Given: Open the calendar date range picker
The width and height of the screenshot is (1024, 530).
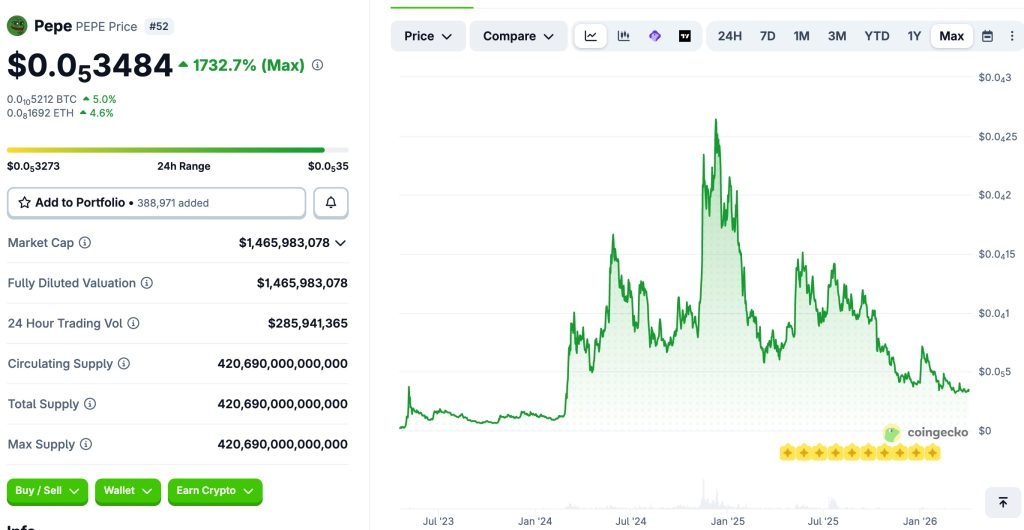Looking at the screenshot, I should pyautogui.click(x=987, y=37).
